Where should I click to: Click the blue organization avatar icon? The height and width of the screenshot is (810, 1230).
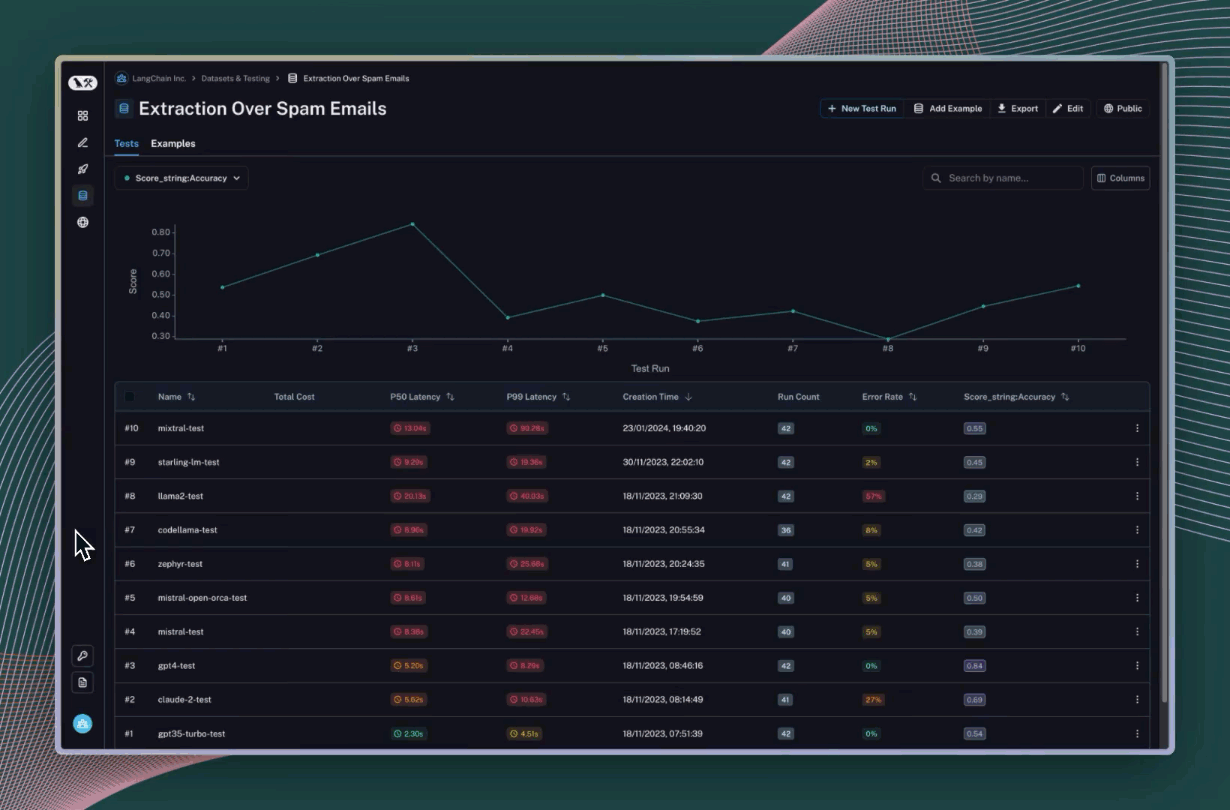pyautogui.click(x=83, y=724)
